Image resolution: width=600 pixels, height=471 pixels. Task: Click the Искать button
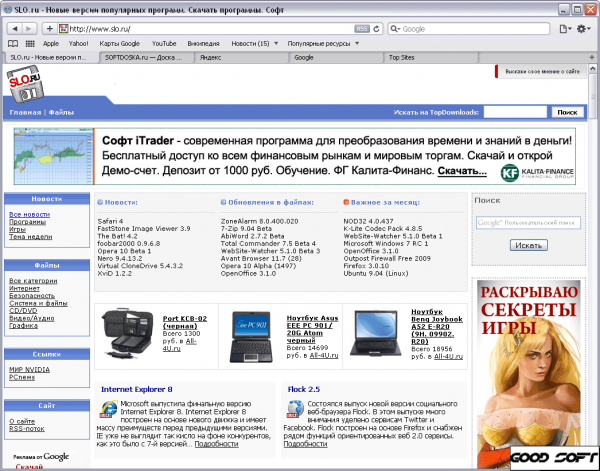point(528,245)
